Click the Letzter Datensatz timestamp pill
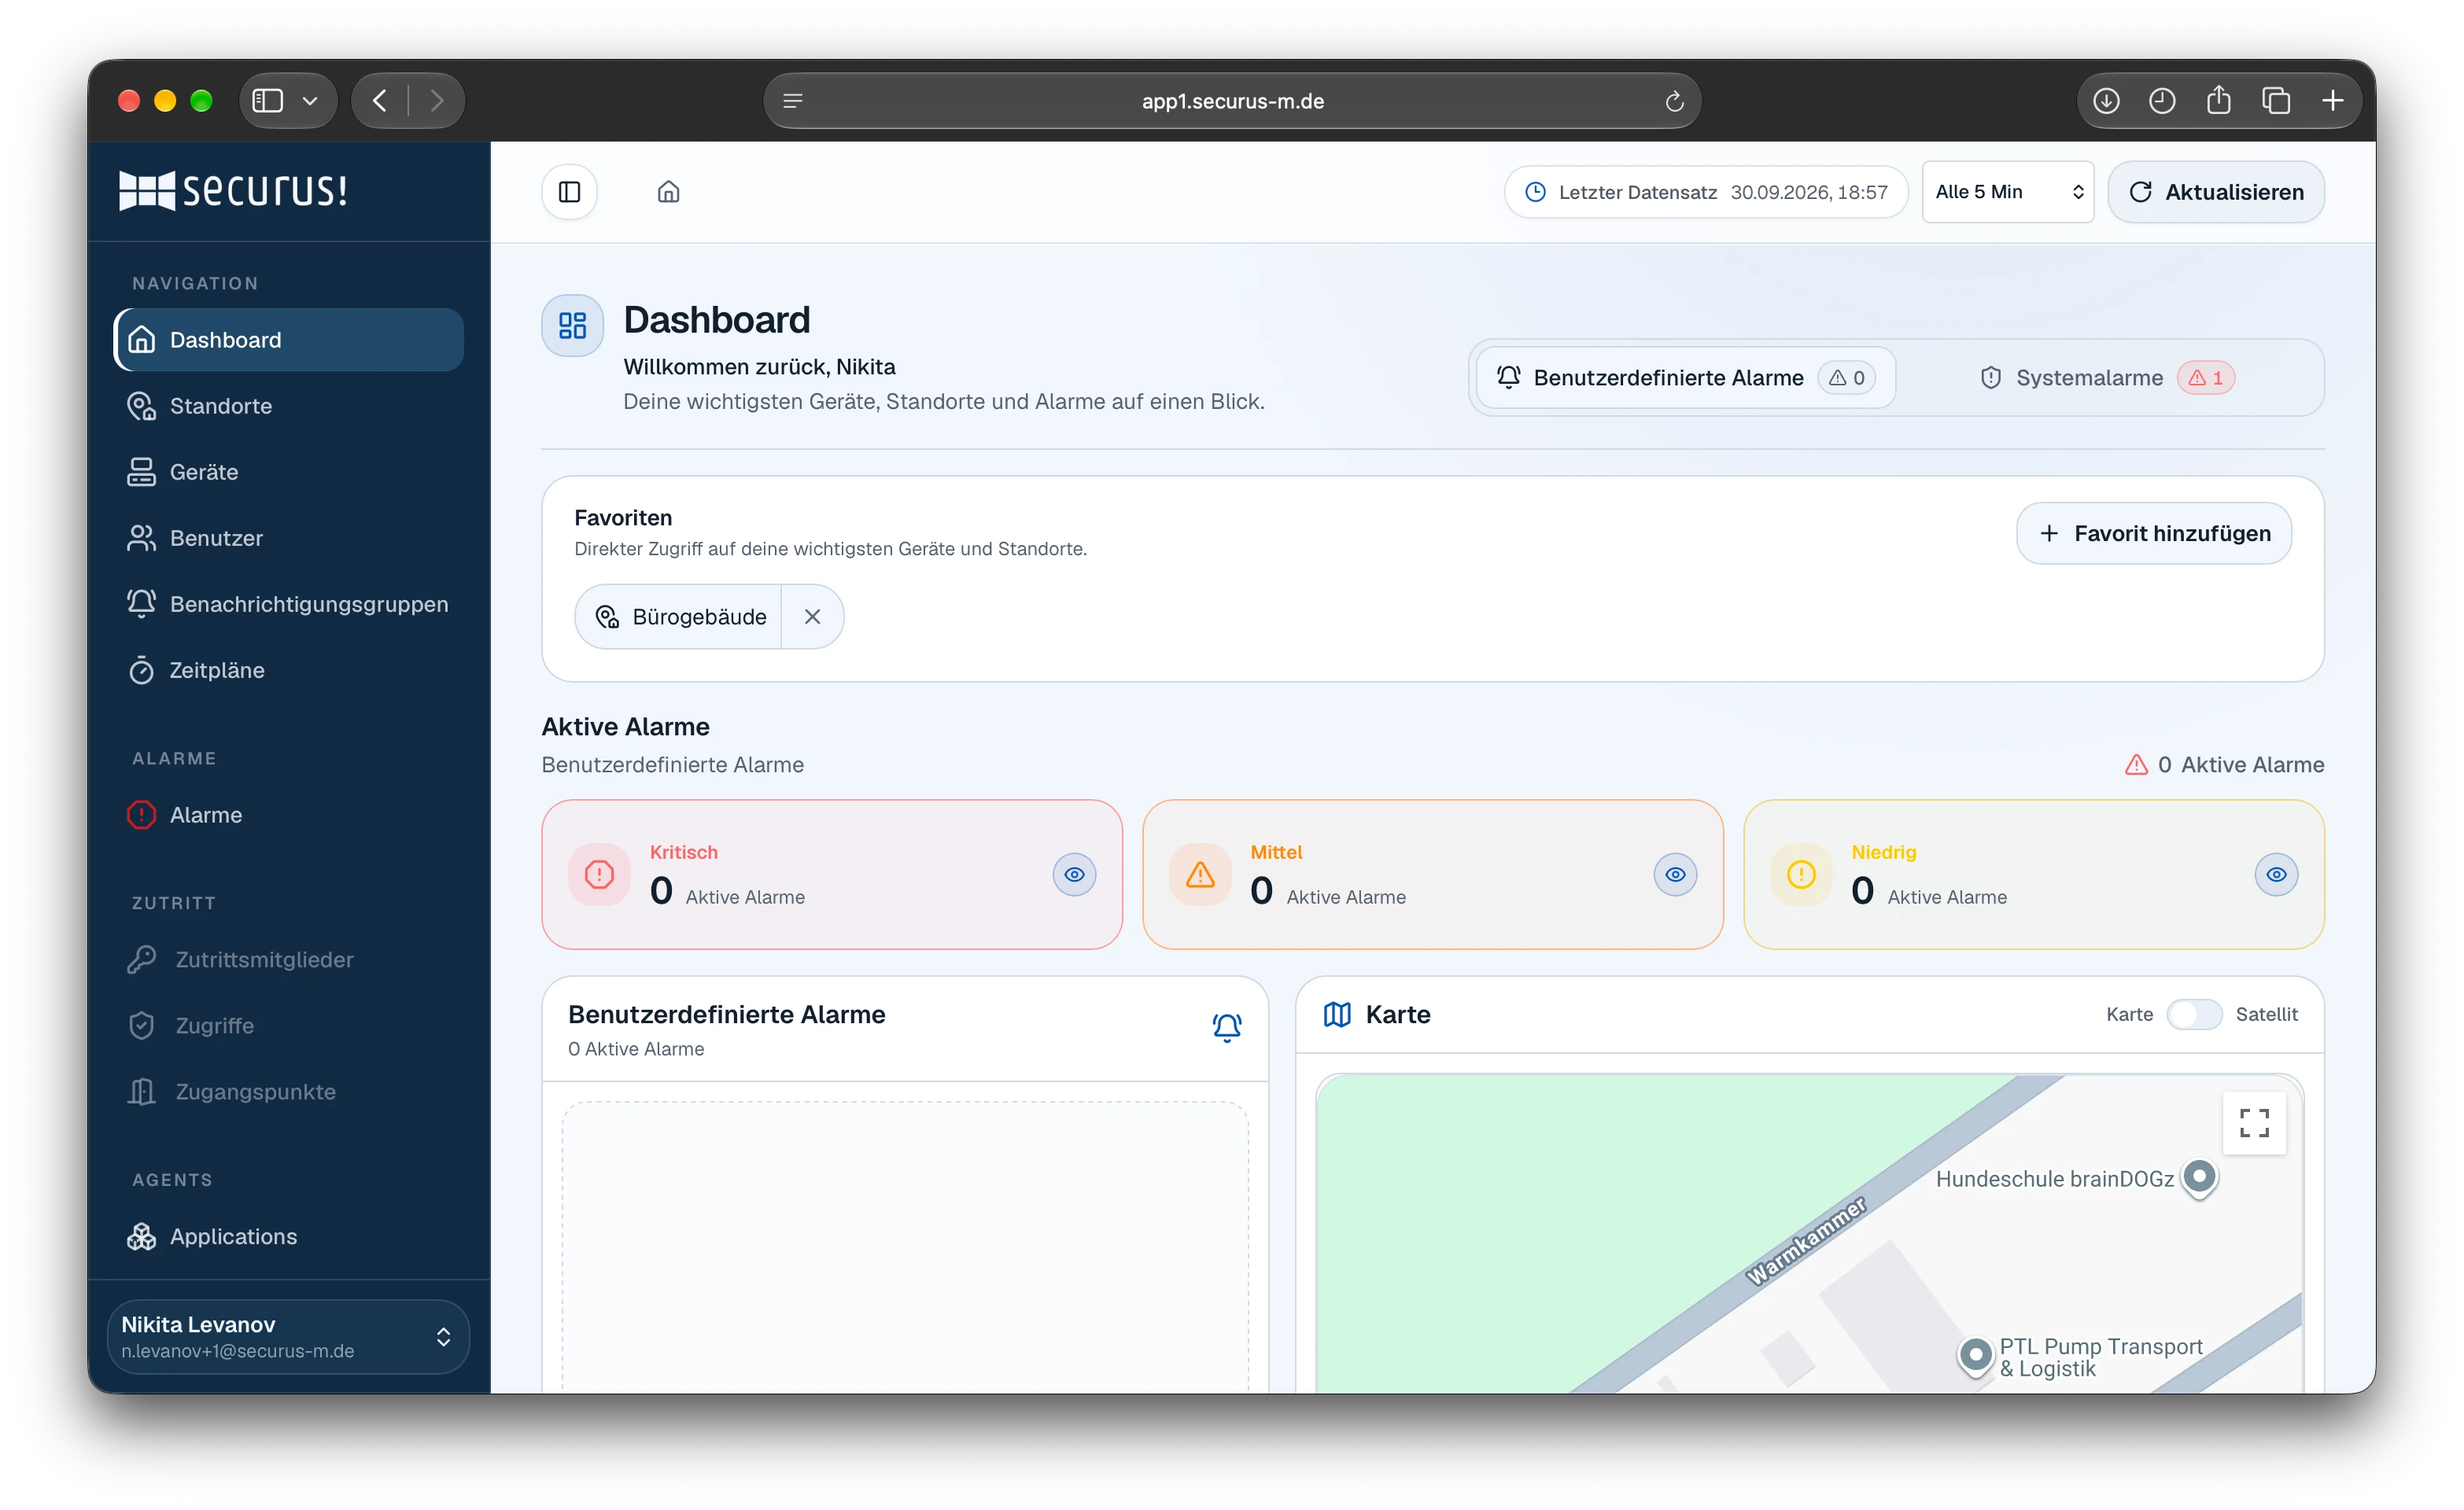Viewport: 2464px width, 1510px height. pos(1706,192)
